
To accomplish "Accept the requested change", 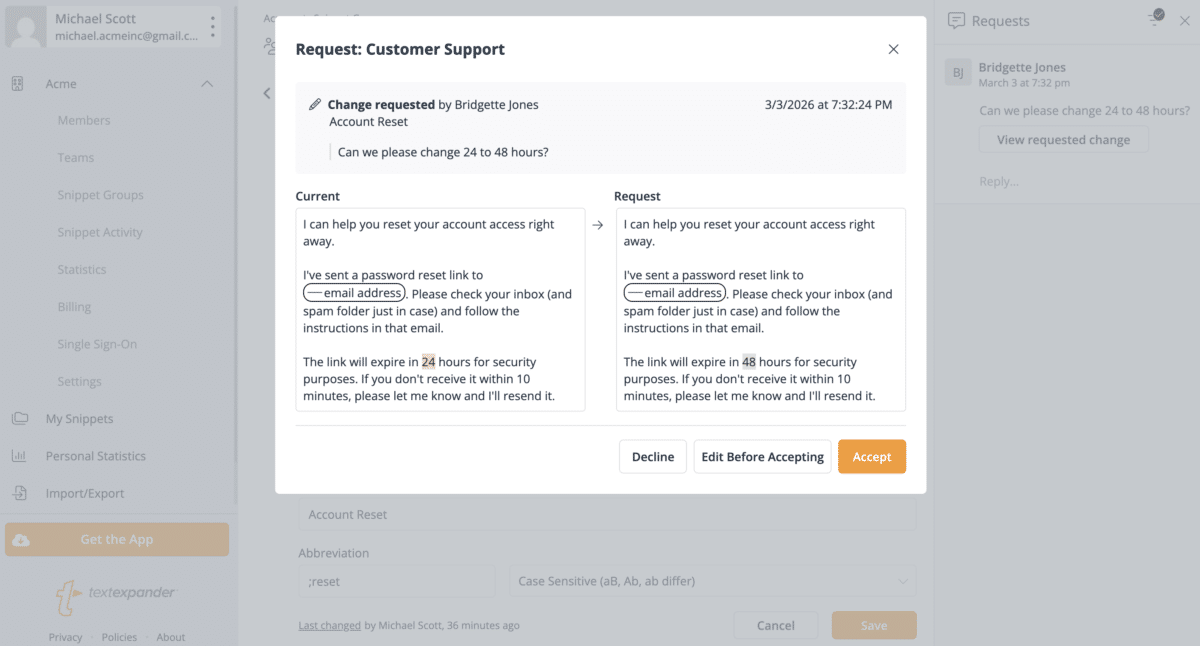I will (871, 457).
